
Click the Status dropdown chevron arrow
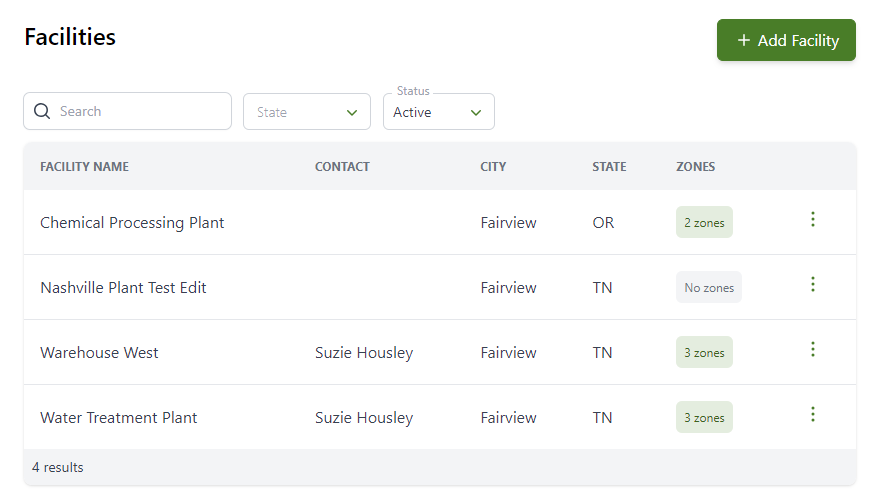[x=476, y=113]
